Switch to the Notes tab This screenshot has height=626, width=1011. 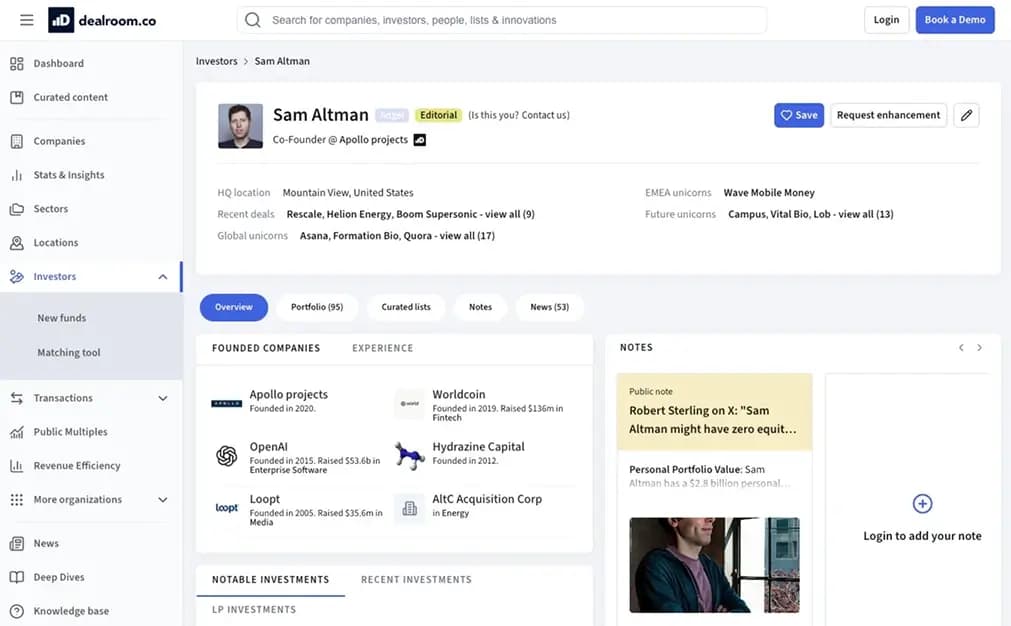[x=480, y=308]
